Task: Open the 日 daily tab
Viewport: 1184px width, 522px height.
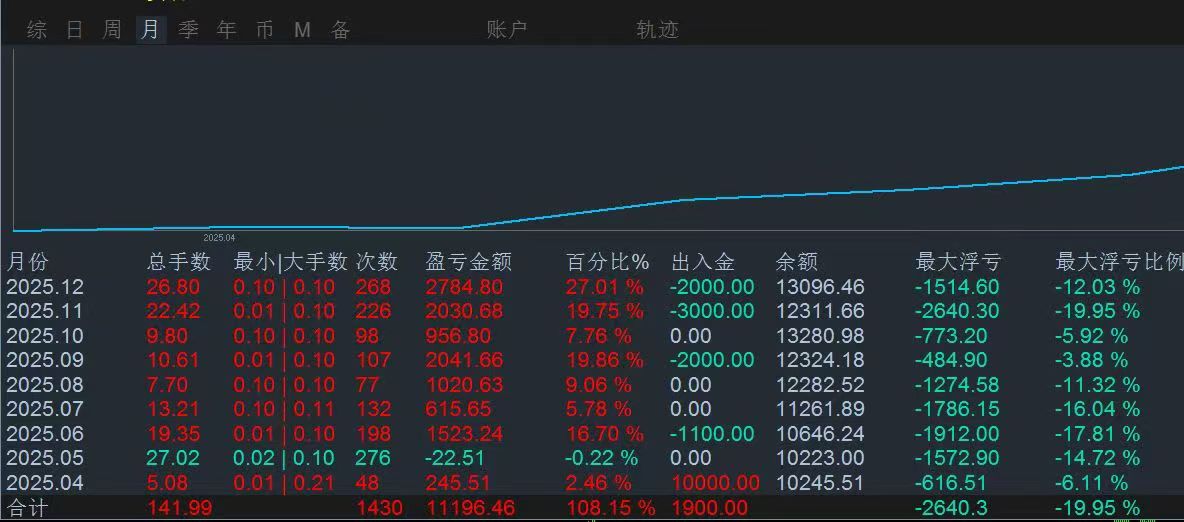Action: [74, 30]
